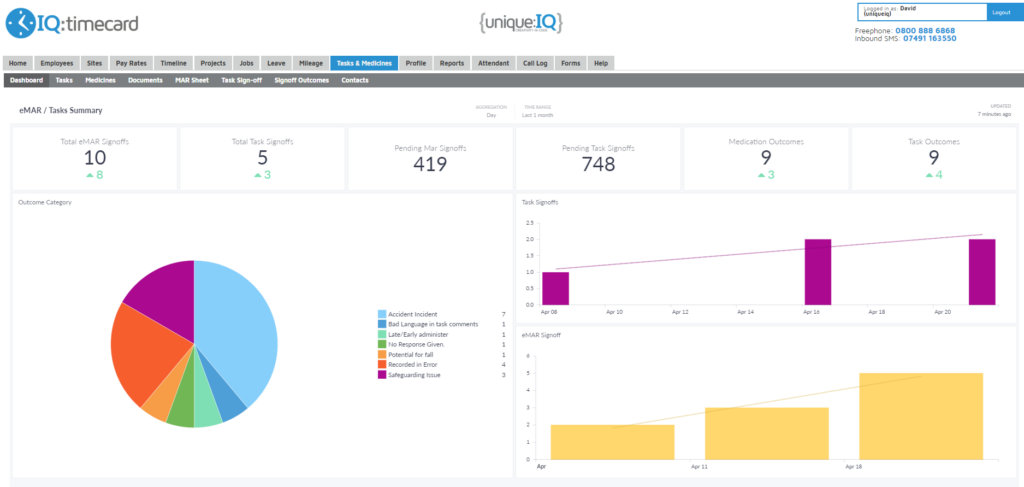Click the Total Task Signoffs card
The image size is (1024, 487).
263,159
